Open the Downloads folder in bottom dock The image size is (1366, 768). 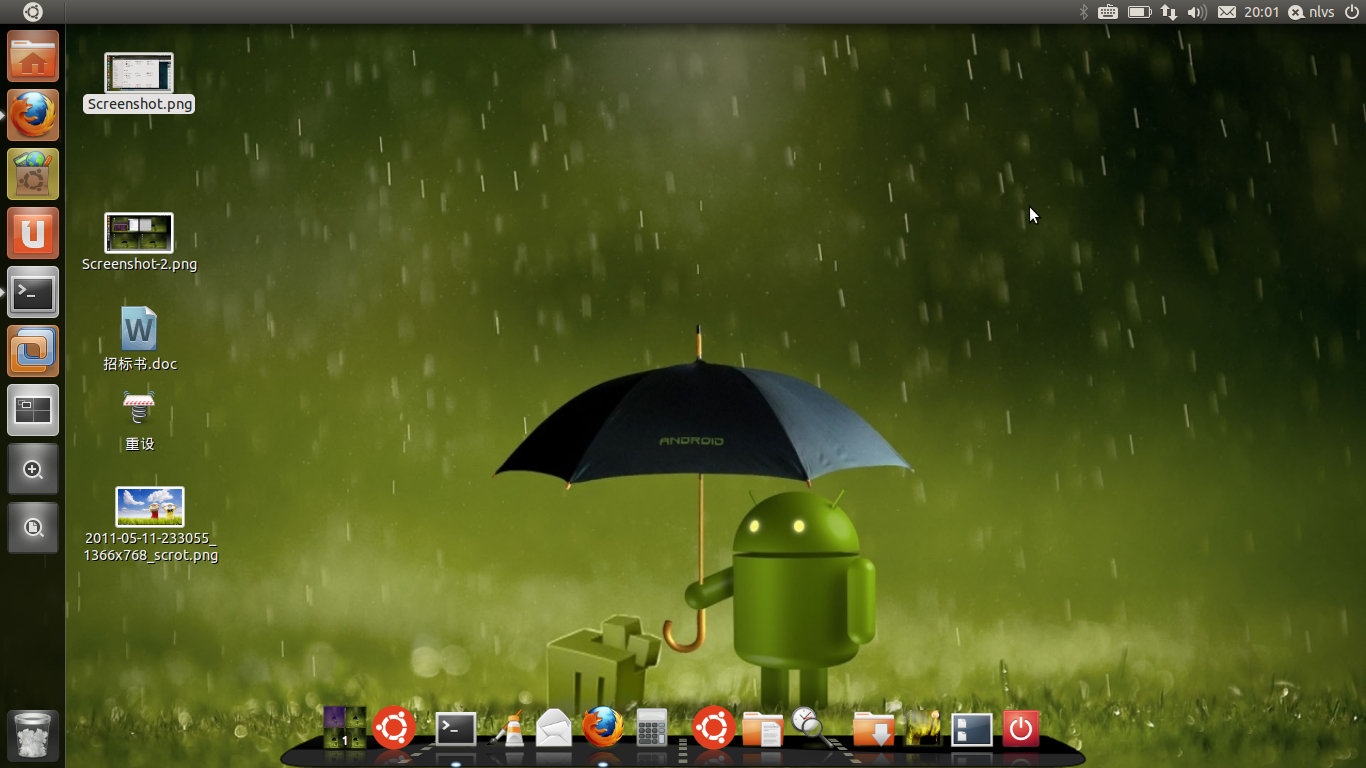874,729
